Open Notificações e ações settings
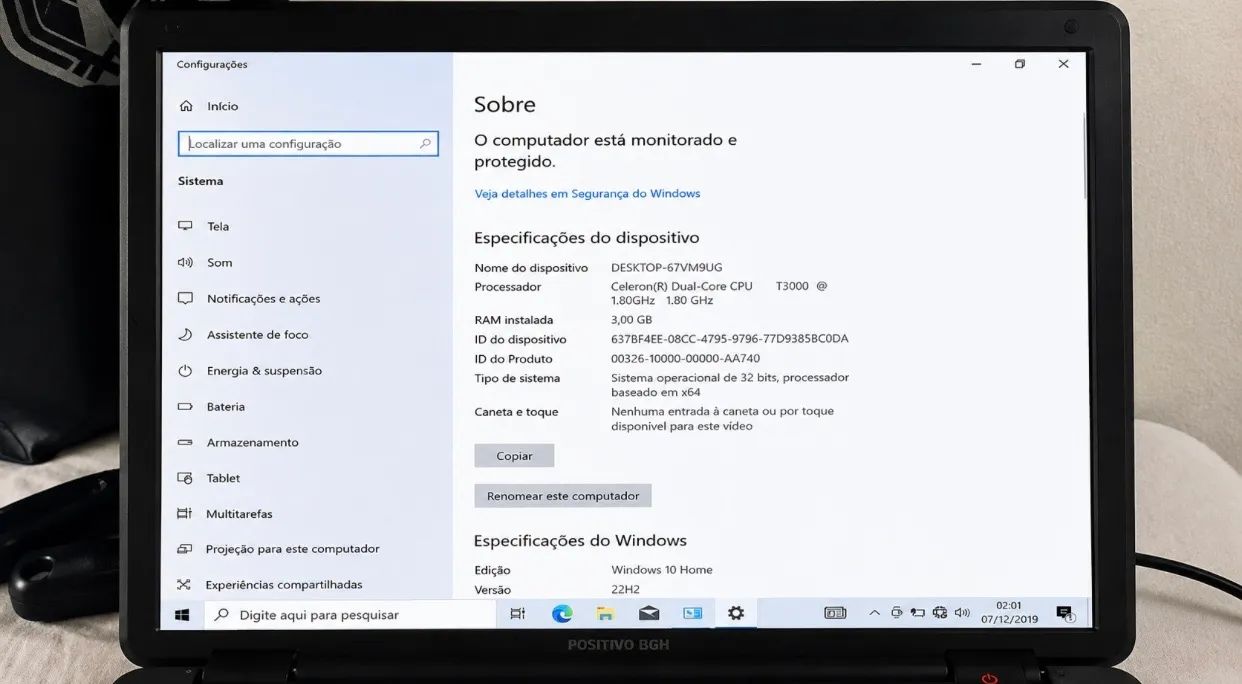The image size is (1242, 684). [x=264, y=298]
